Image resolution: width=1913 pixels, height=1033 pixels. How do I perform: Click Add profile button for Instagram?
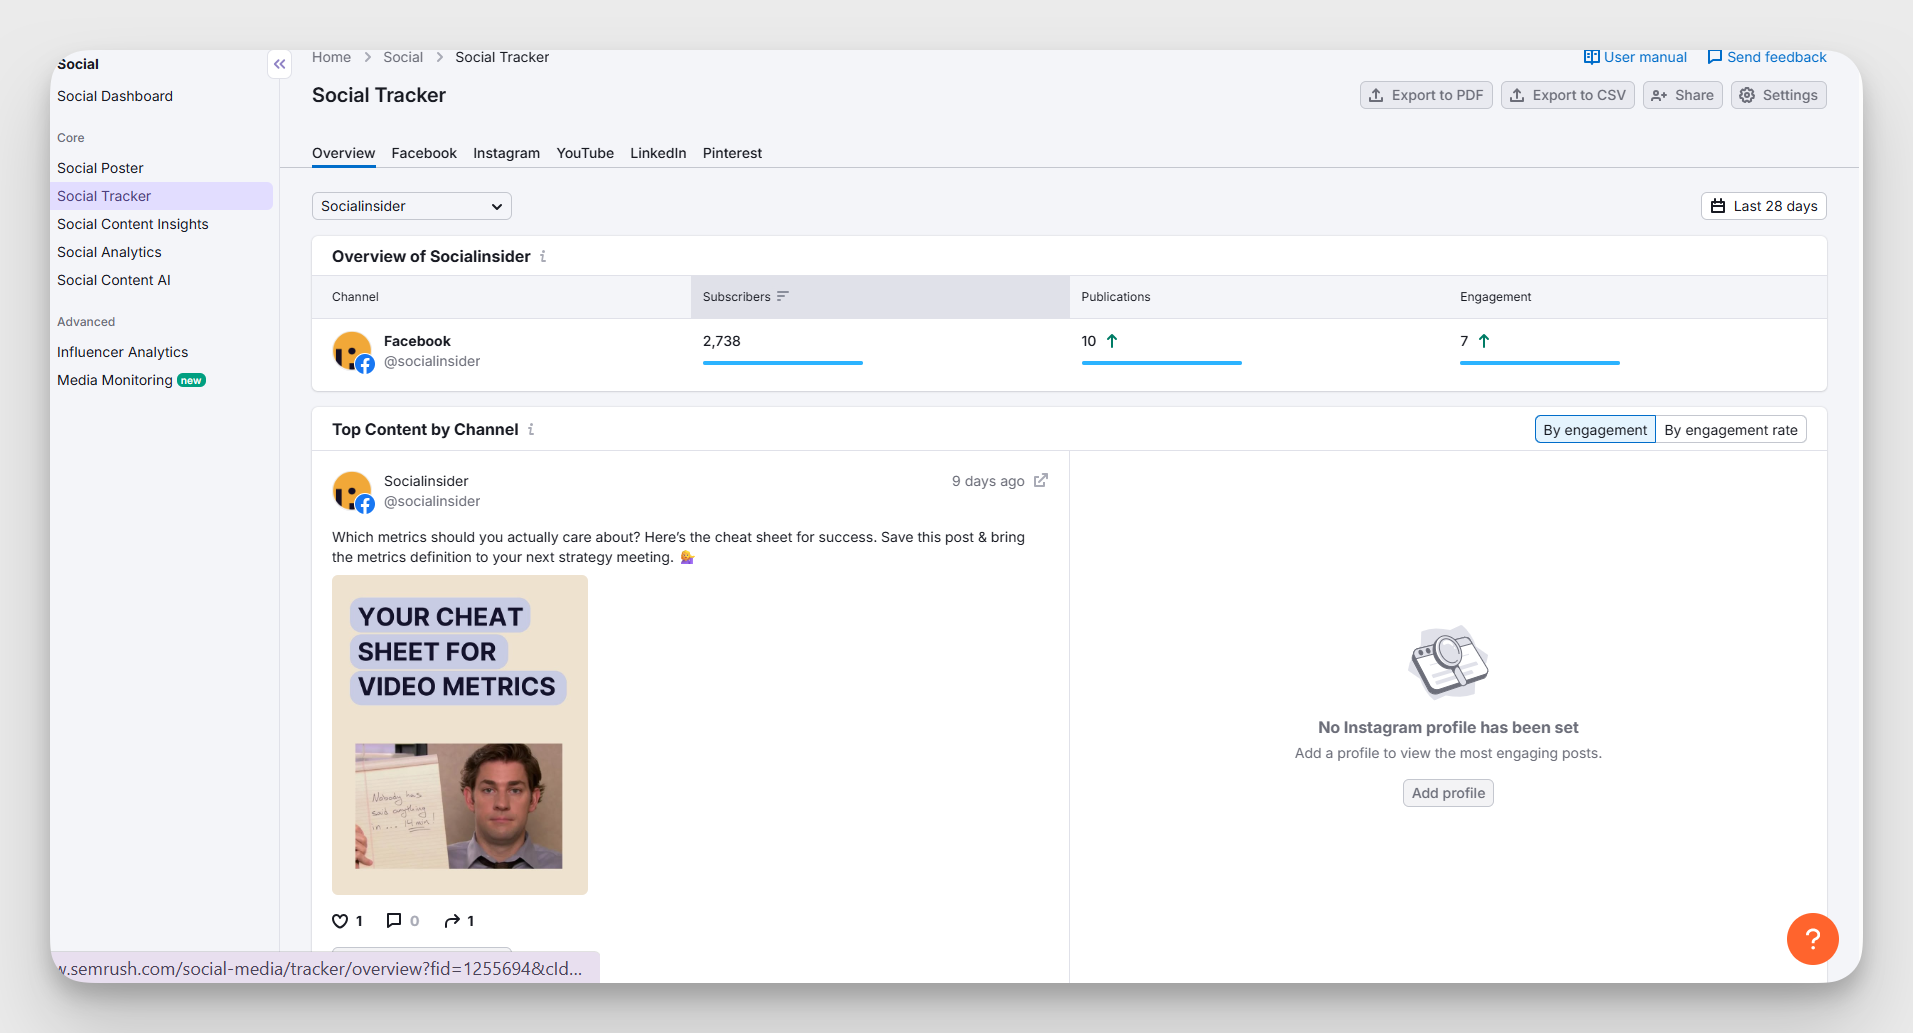(x=1448, y=793)
